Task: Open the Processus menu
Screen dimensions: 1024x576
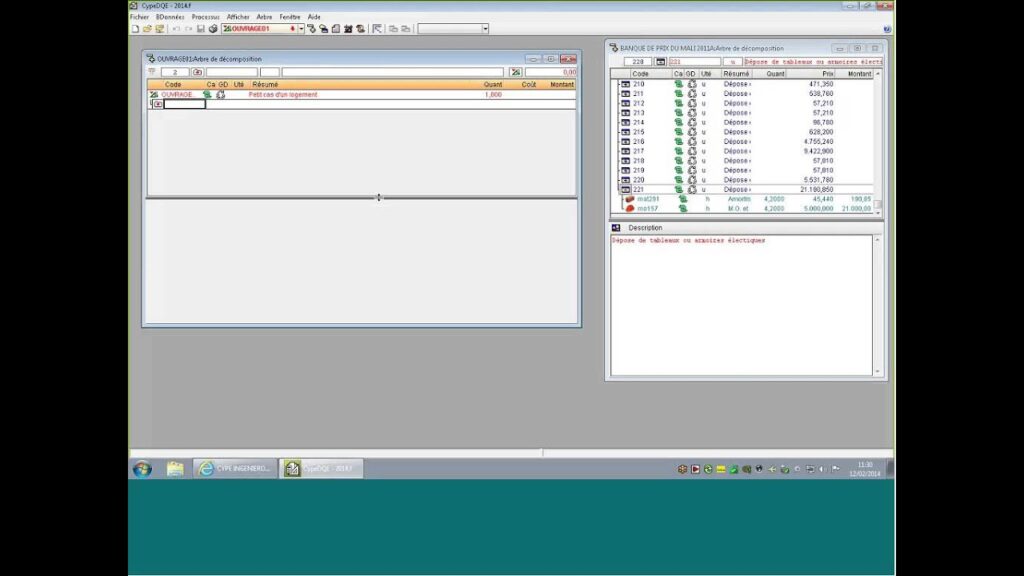Action: [205, 17]
